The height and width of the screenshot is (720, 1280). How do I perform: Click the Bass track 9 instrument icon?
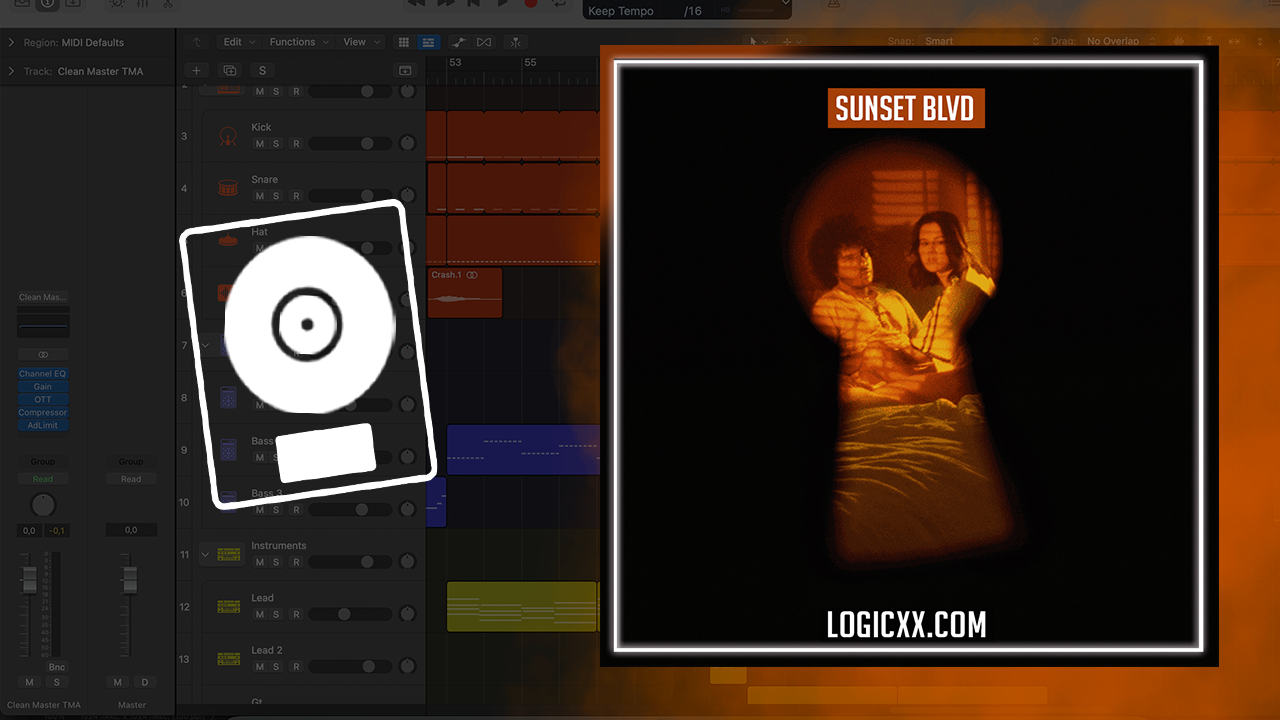click(229, 450)
